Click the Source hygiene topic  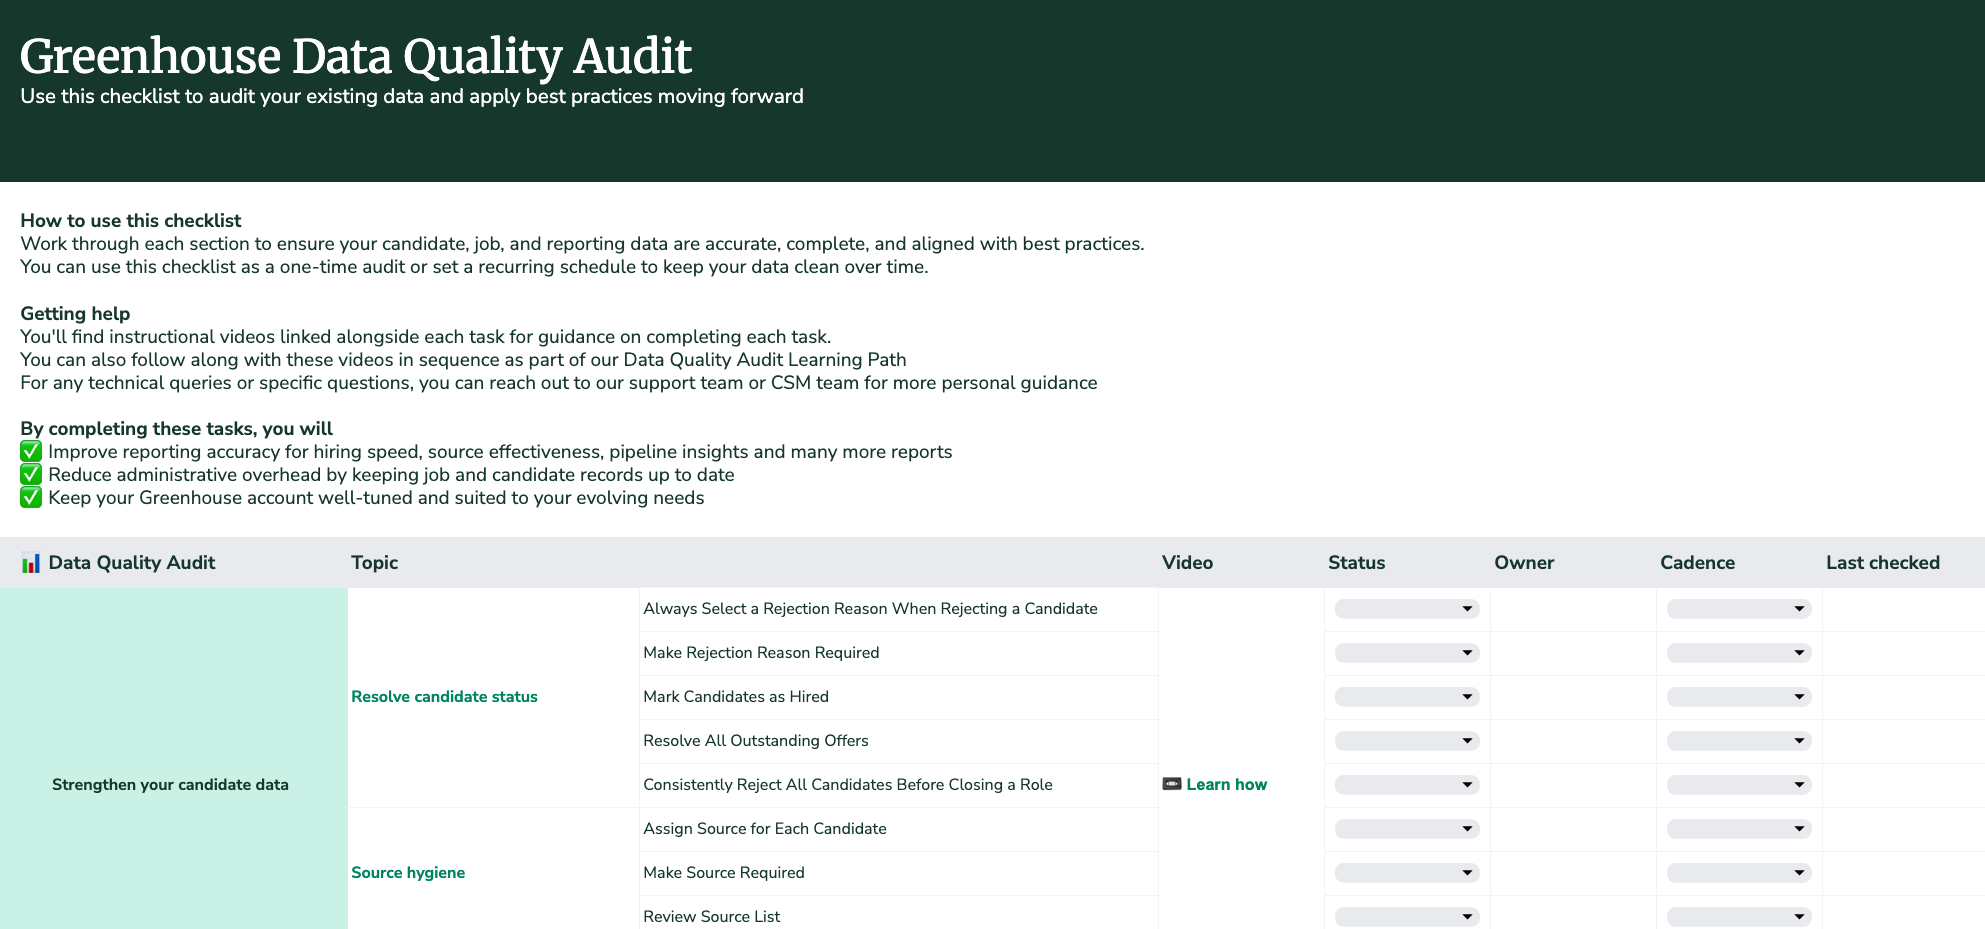tap(408, 873)
